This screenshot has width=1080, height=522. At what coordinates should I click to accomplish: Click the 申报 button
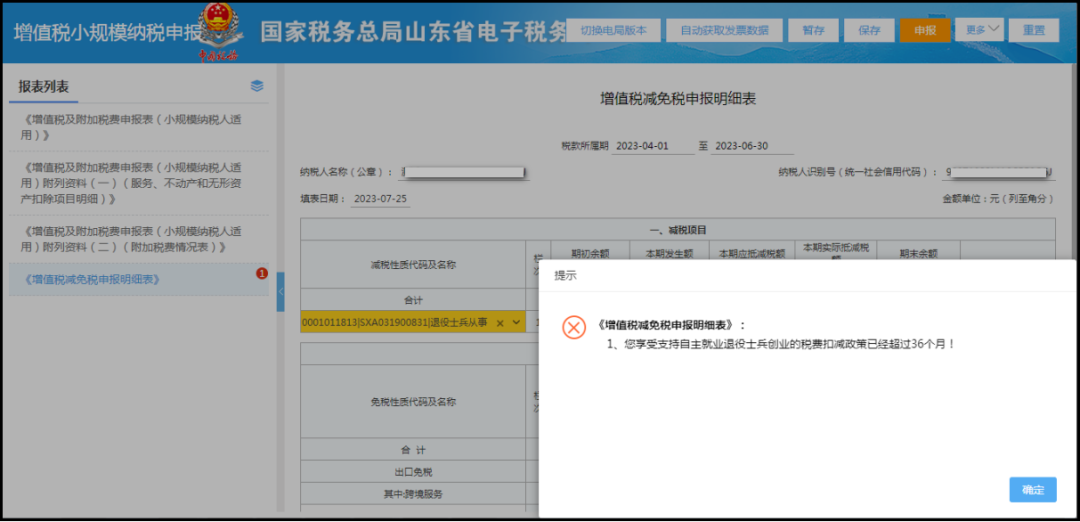[x=925, y=30]
